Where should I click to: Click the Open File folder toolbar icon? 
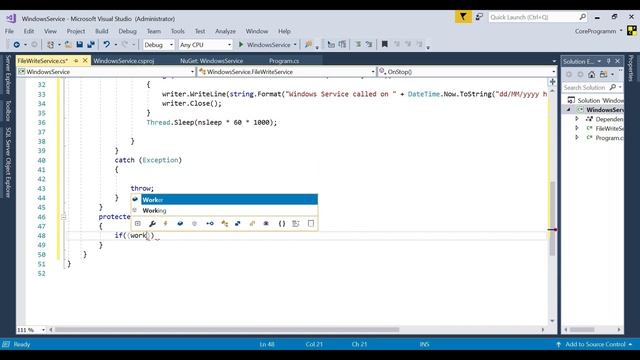pyautogui.click(x=68, y=44)
